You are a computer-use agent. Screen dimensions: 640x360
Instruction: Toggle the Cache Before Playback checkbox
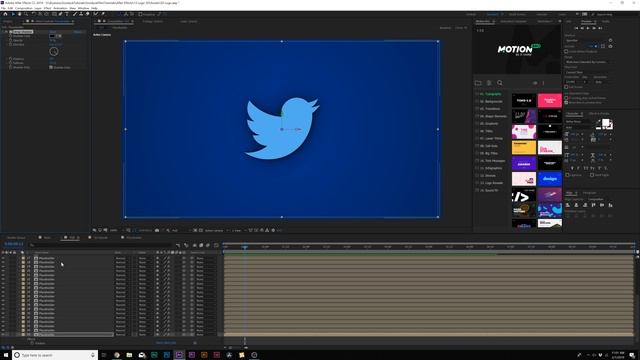click(566, 51)
